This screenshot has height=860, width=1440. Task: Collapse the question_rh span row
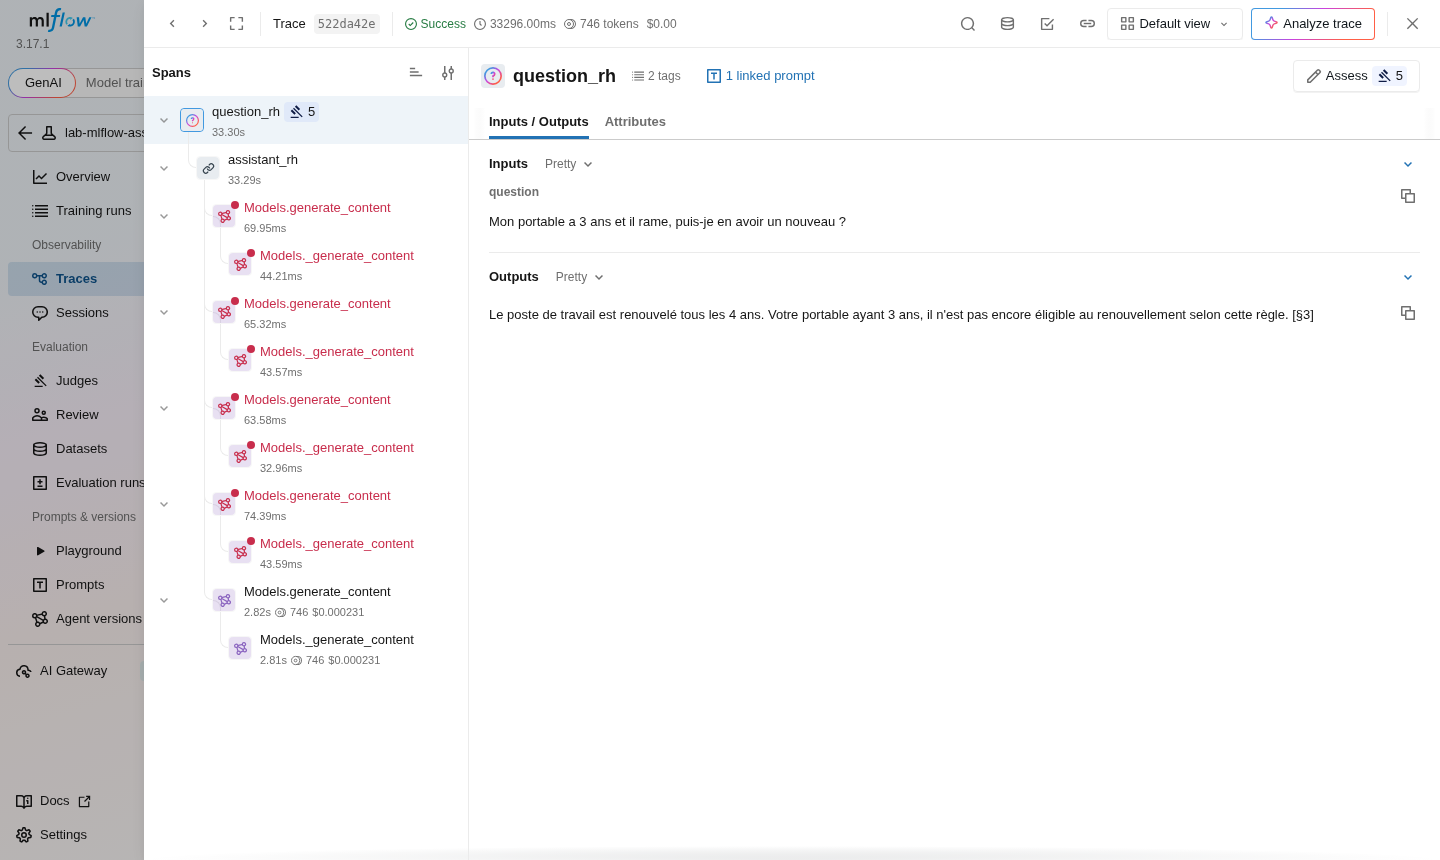(164, 120)
